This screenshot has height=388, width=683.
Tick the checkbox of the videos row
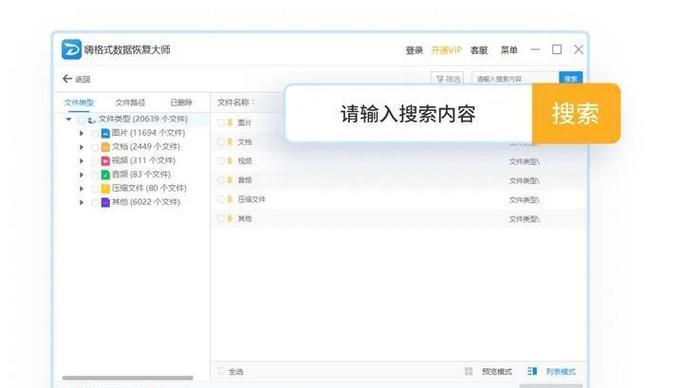221,161
